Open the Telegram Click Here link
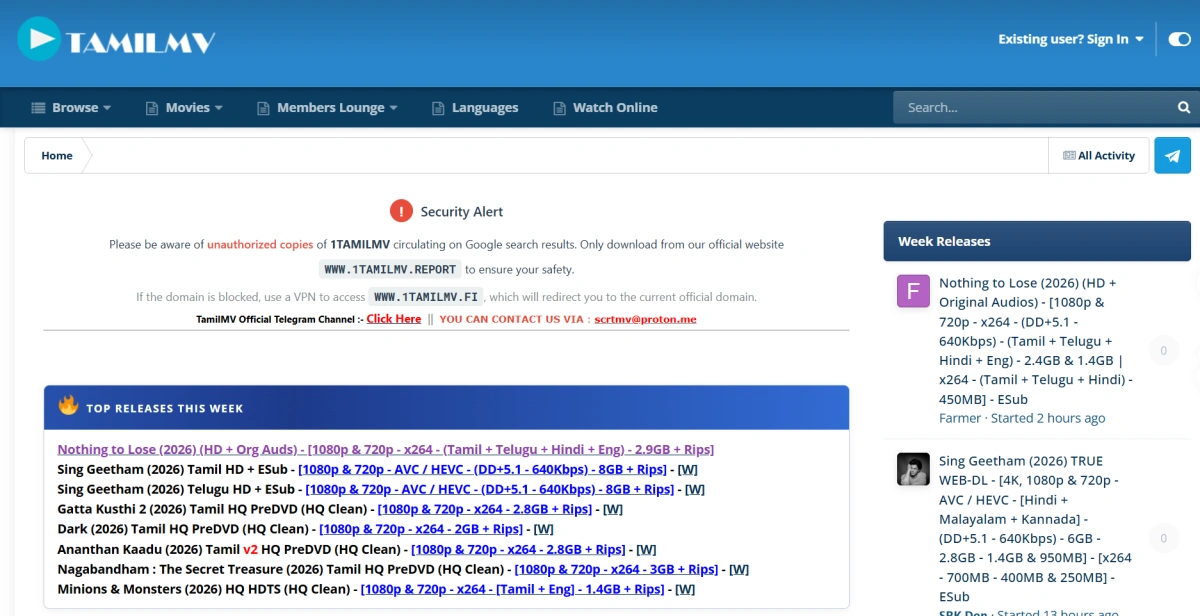The image size is (1200, 616). point(394,319)
